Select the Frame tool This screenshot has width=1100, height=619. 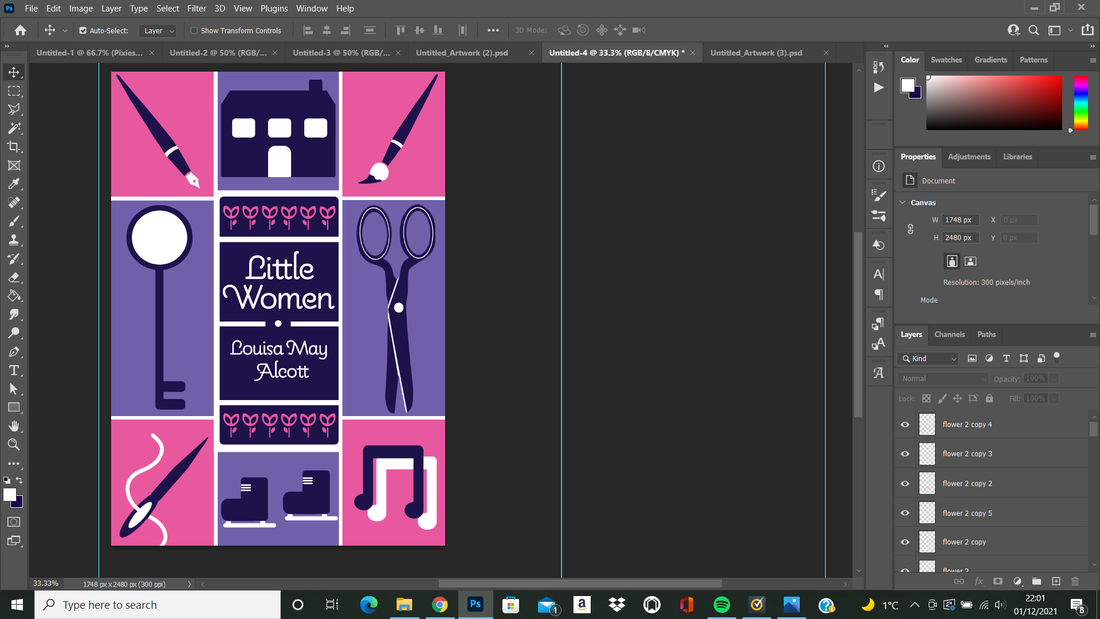coord(14,166)
